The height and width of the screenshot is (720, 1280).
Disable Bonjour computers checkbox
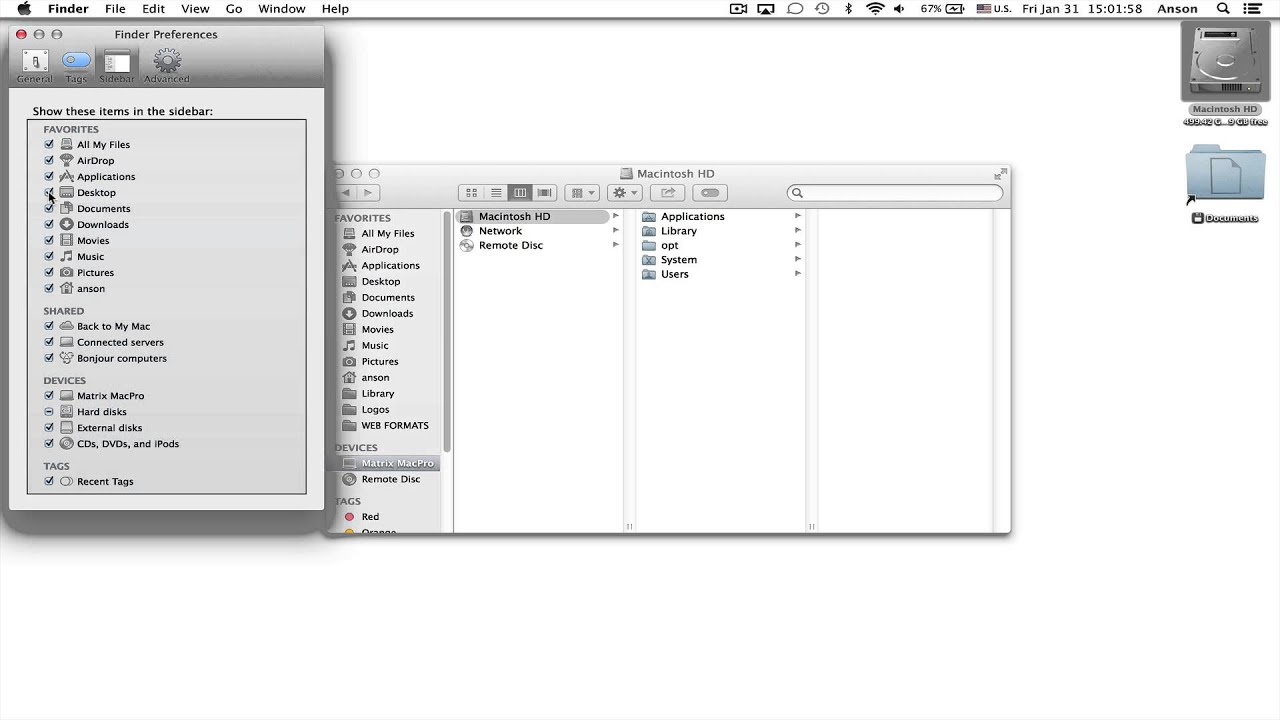[x=49, y=358]
